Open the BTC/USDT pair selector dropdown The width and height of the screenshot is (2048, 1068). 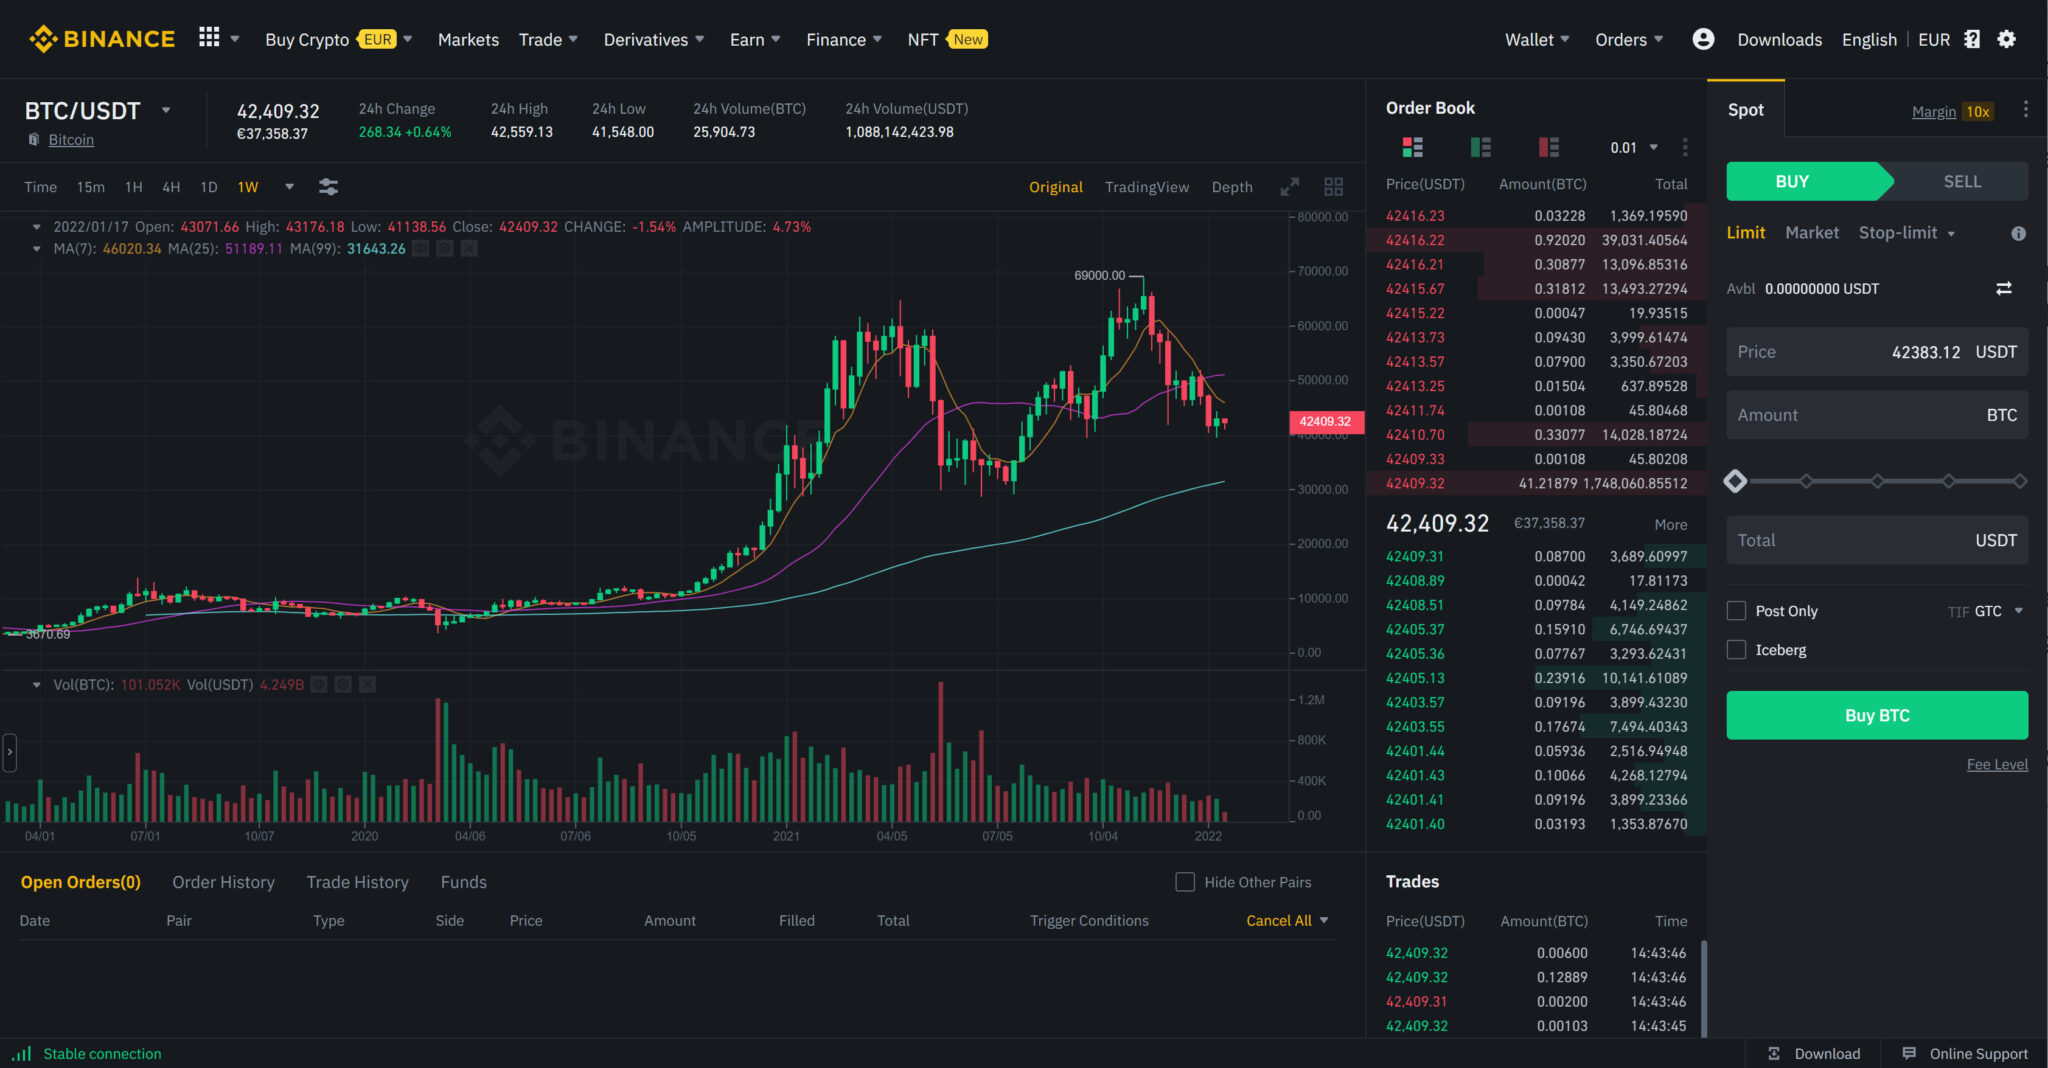[166, 110]
